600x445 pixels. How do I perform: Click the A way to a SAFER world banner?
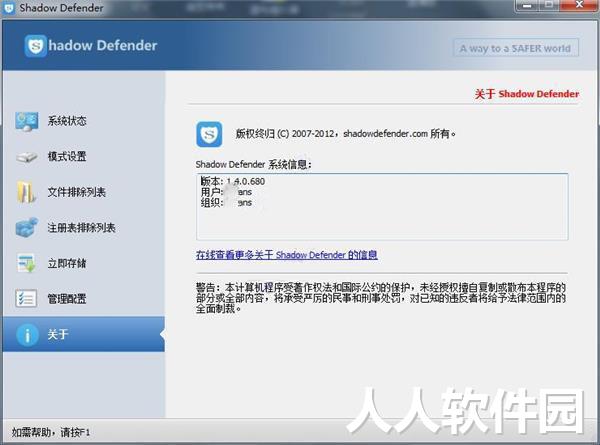pyautogui.click(x=516, y=48)
